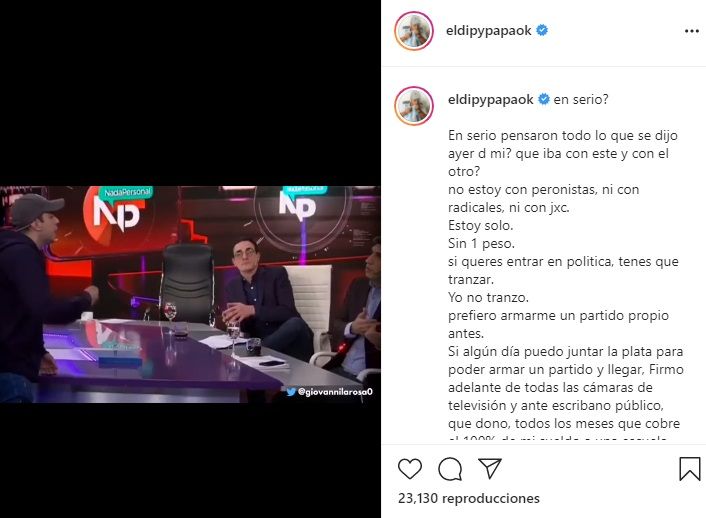The image size is (706, 518).
Task: Open three-dot more options menu
Action: coord(692,31)
